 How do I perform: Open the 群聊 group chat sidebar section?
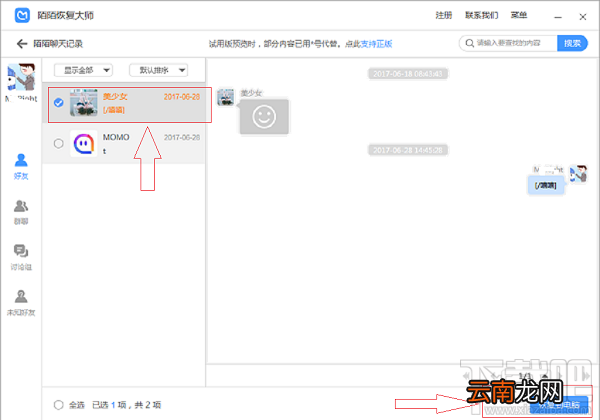21,212
